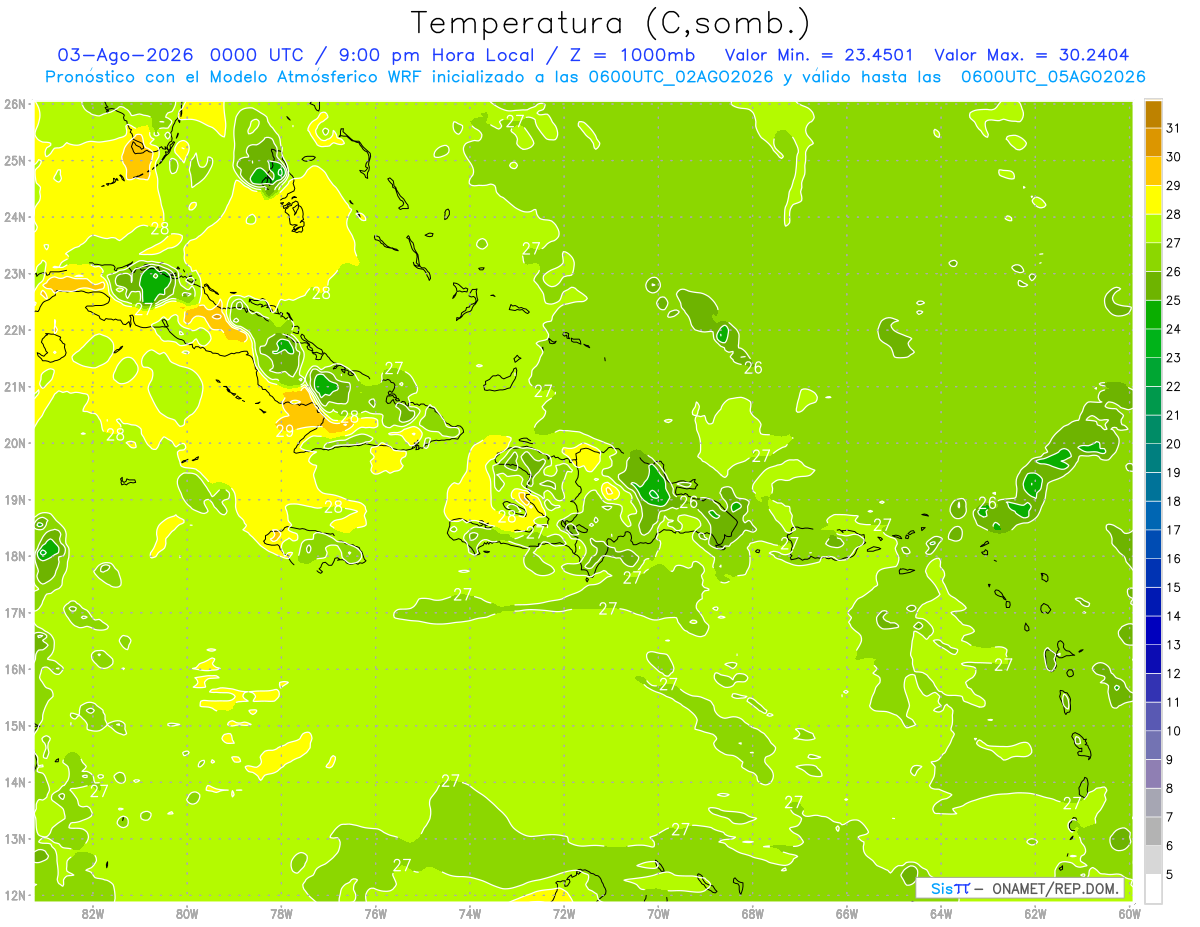
Task: Click the '8' value on the color scale
Action: [x=1170, y=789]
